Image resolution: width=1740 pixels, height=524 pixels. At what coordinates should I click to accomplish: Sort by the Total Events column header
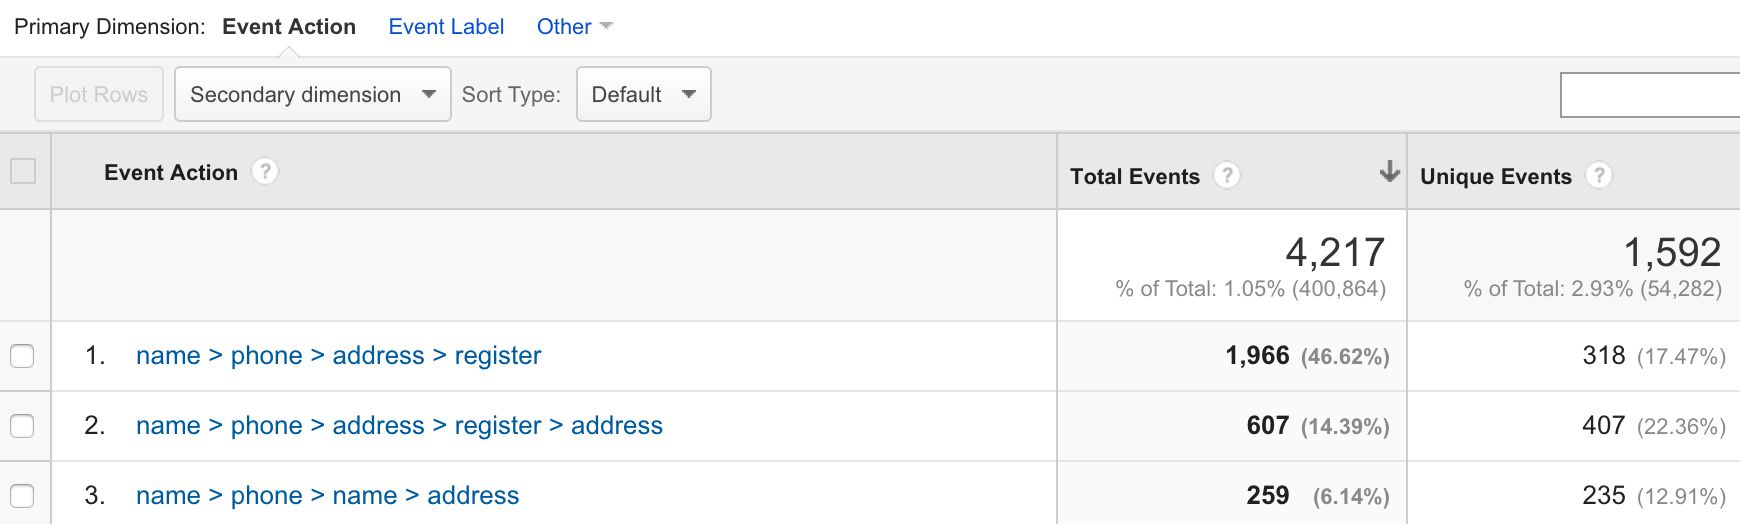point(1135,177)
